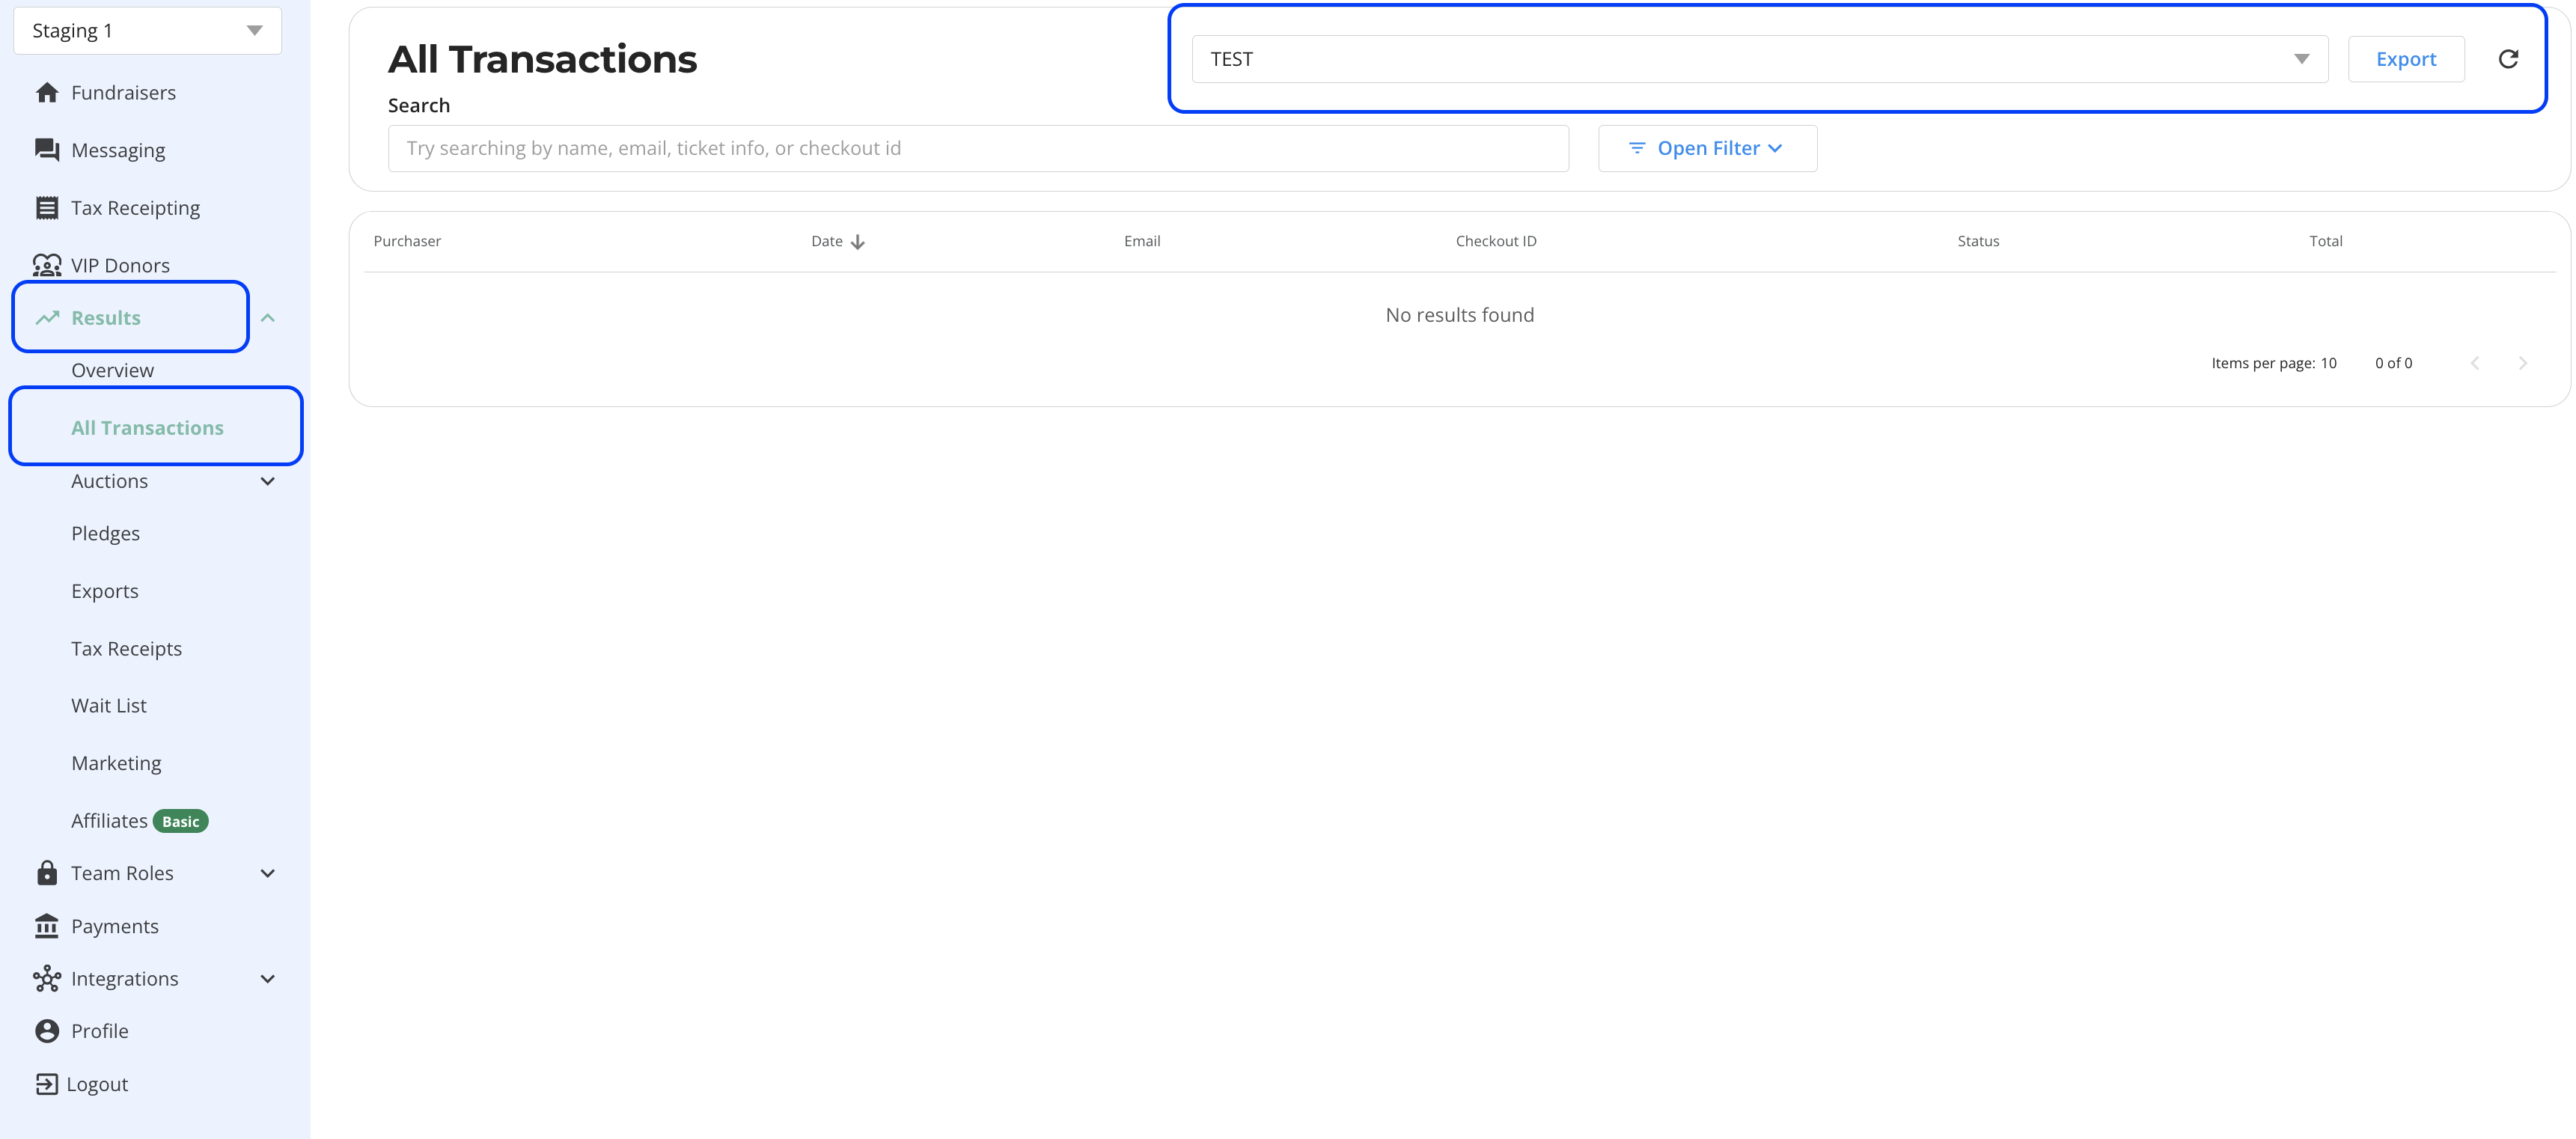
Task: Open the VIP Donors page
Action: coord(121,265)
